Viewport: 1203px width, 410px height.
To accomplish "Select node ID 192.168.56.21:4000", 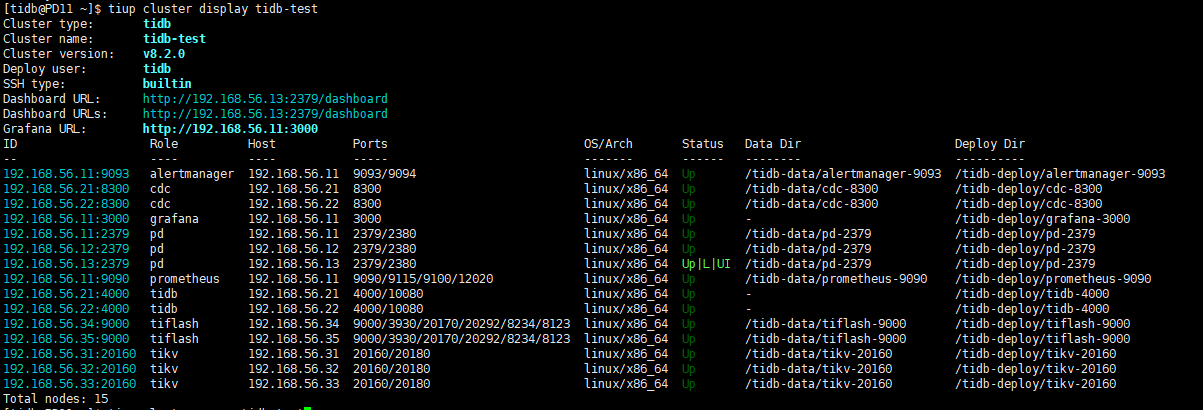I will (x=66, y=294).
